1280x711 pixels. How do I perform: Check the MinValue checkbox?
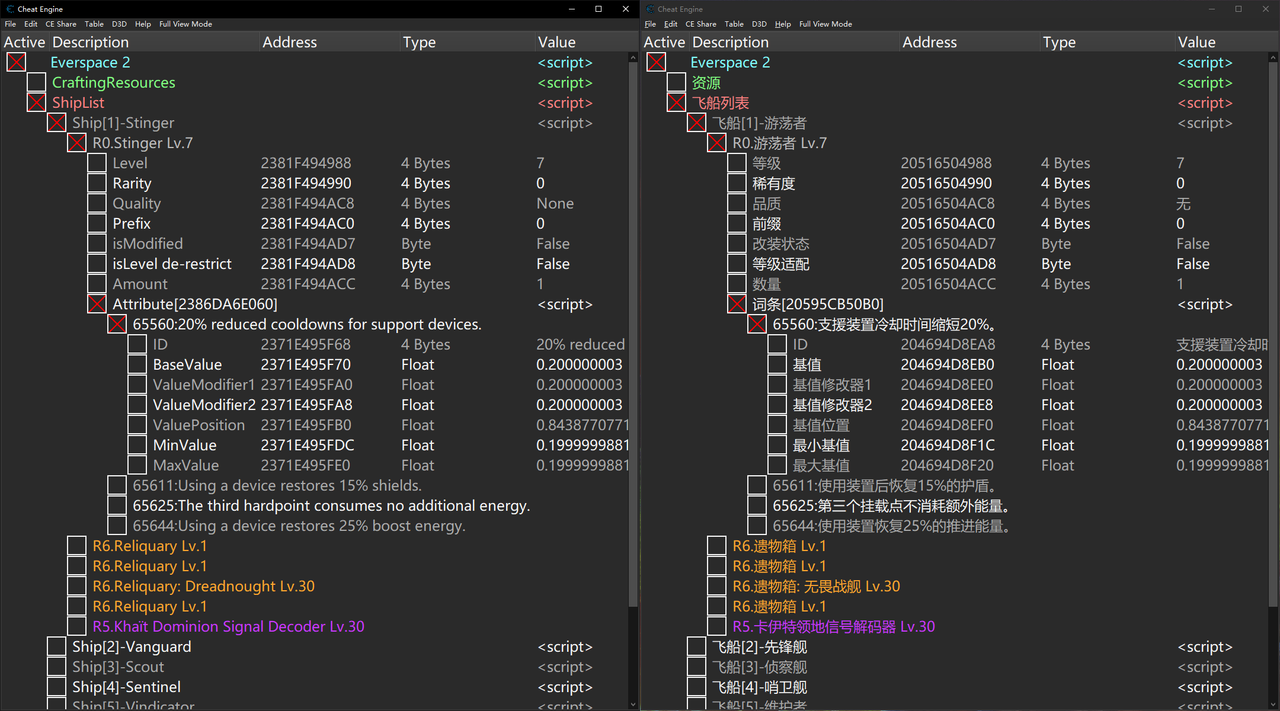click(136, 445)
